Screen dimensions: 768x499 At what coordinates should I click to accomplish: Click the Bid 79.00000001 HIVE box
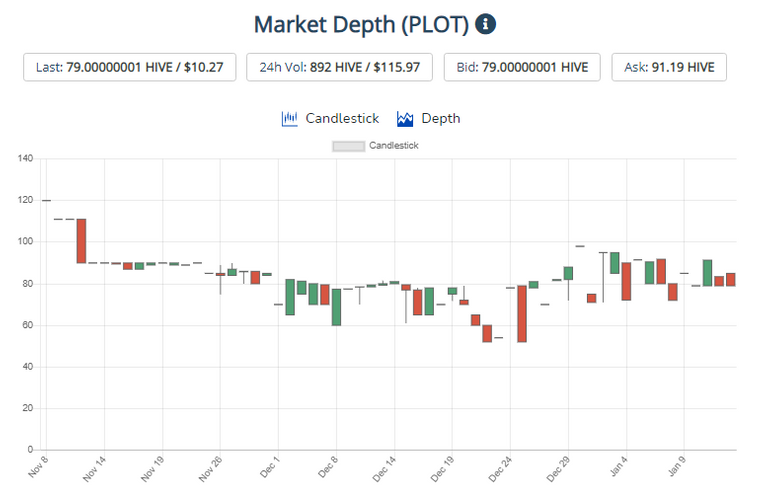pyautogui.click(x=522, y=67)
